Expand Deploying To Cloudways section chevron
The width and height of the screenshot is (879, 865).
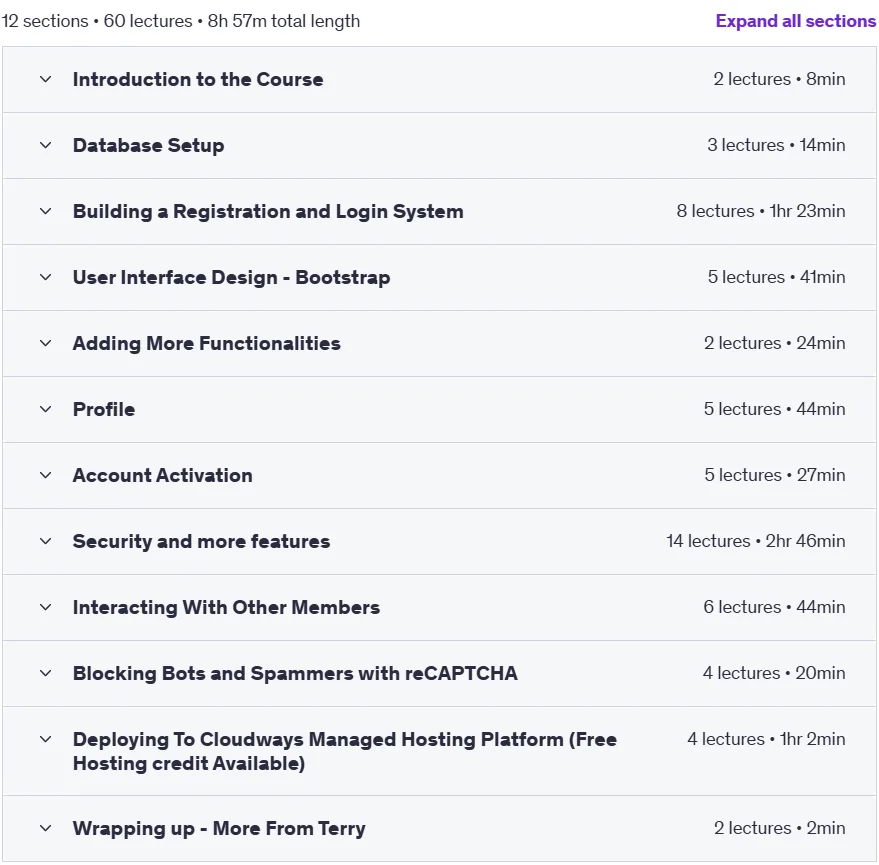point(46,739)
